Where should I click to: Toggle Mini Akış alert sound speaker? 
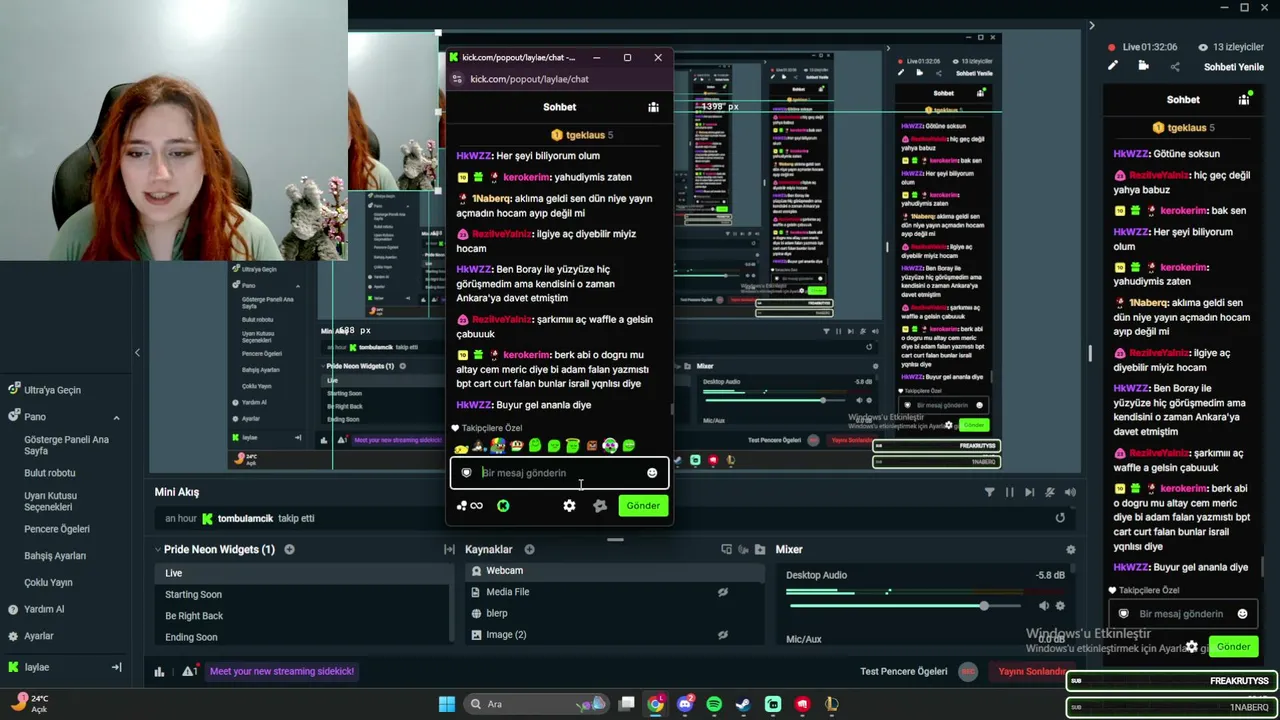[1070, 492]
